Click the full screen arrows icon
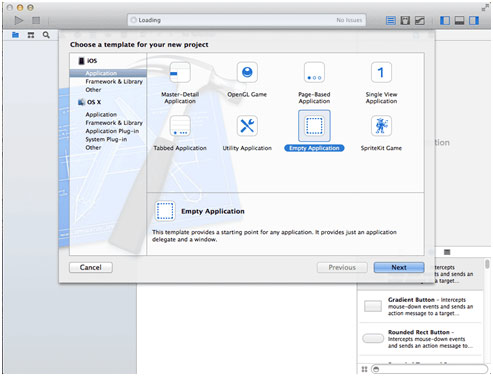493x376 pixels. [x=485, y=8]
